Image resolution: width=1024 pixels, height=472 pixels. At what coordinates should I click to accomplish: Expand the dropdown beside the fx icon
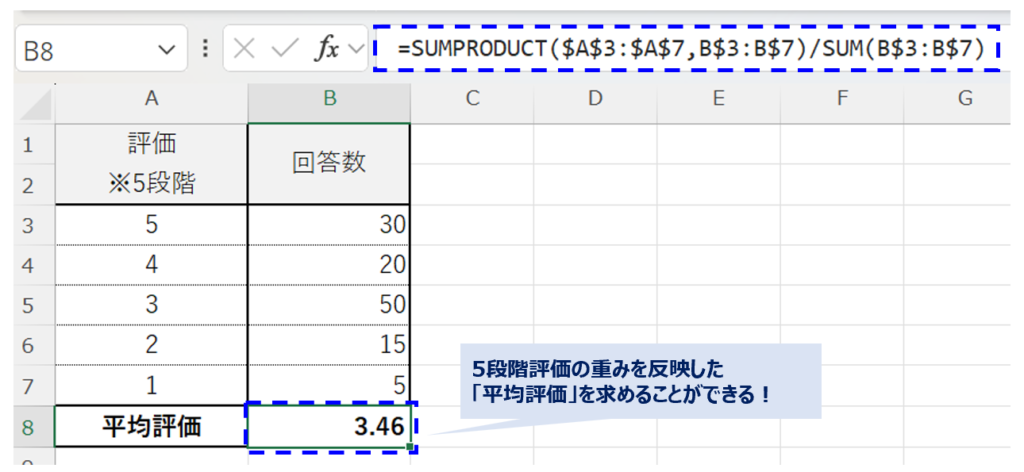tap(356, 49)
